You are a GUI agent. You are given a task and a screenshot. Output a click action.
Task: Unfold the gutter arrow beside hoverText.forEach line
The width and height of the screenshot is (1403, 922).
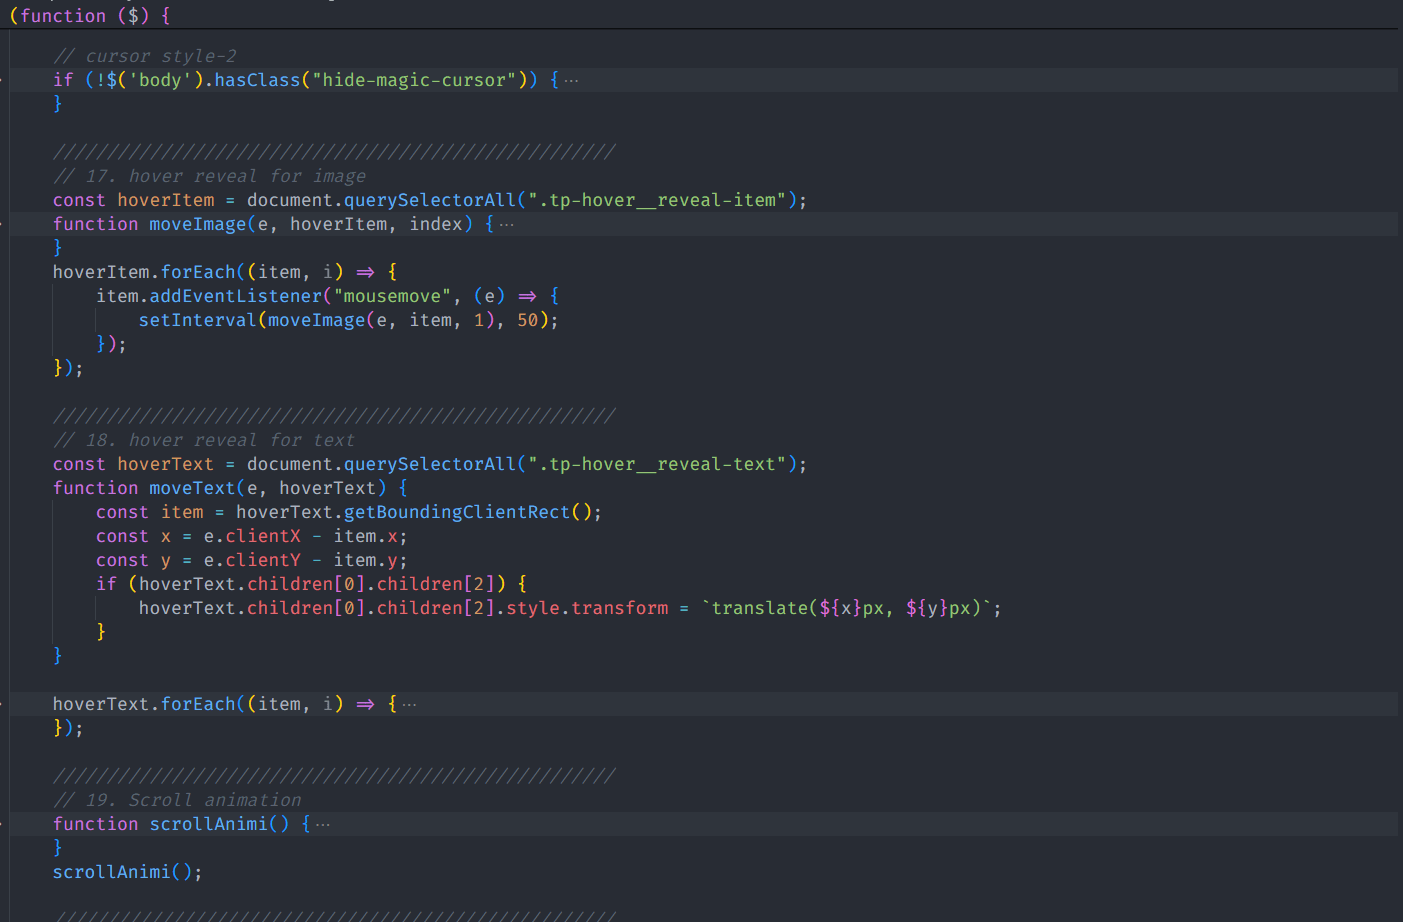coord(3,704)
